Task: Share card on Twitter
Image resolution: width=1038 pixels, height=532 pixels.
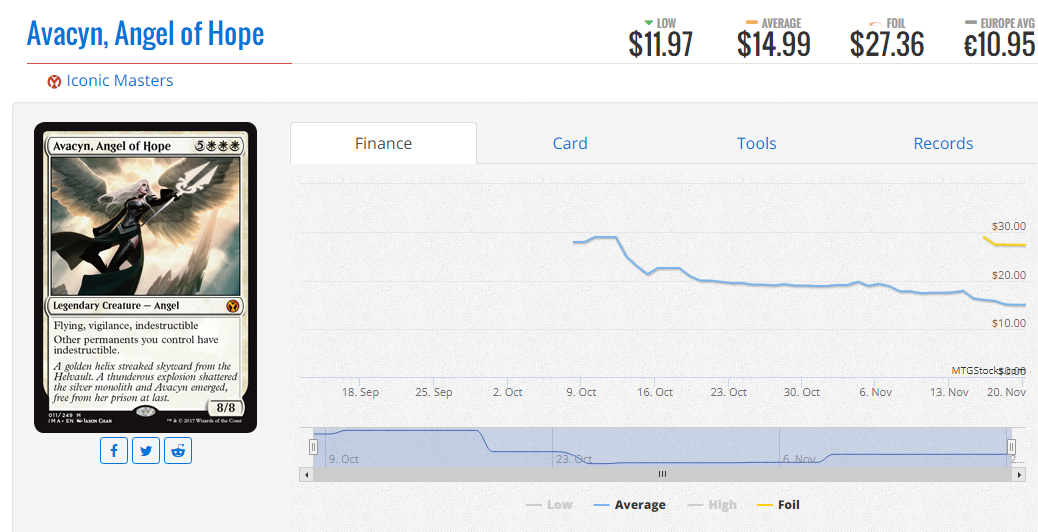Action: tap(146, 451)
